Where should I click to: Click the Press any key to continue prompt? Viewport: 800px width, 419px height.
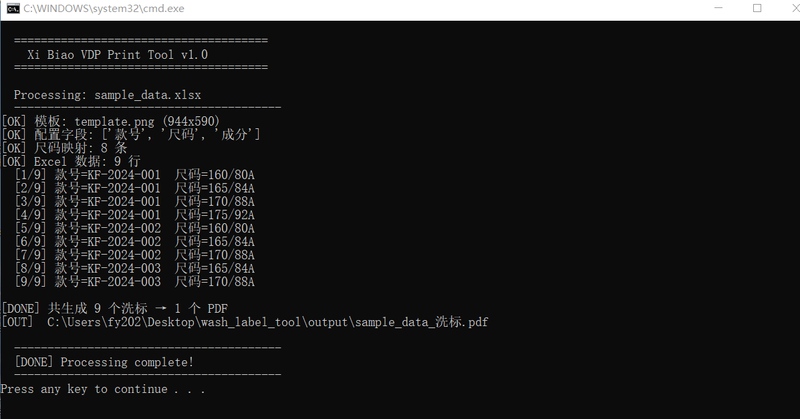(103, 389)
